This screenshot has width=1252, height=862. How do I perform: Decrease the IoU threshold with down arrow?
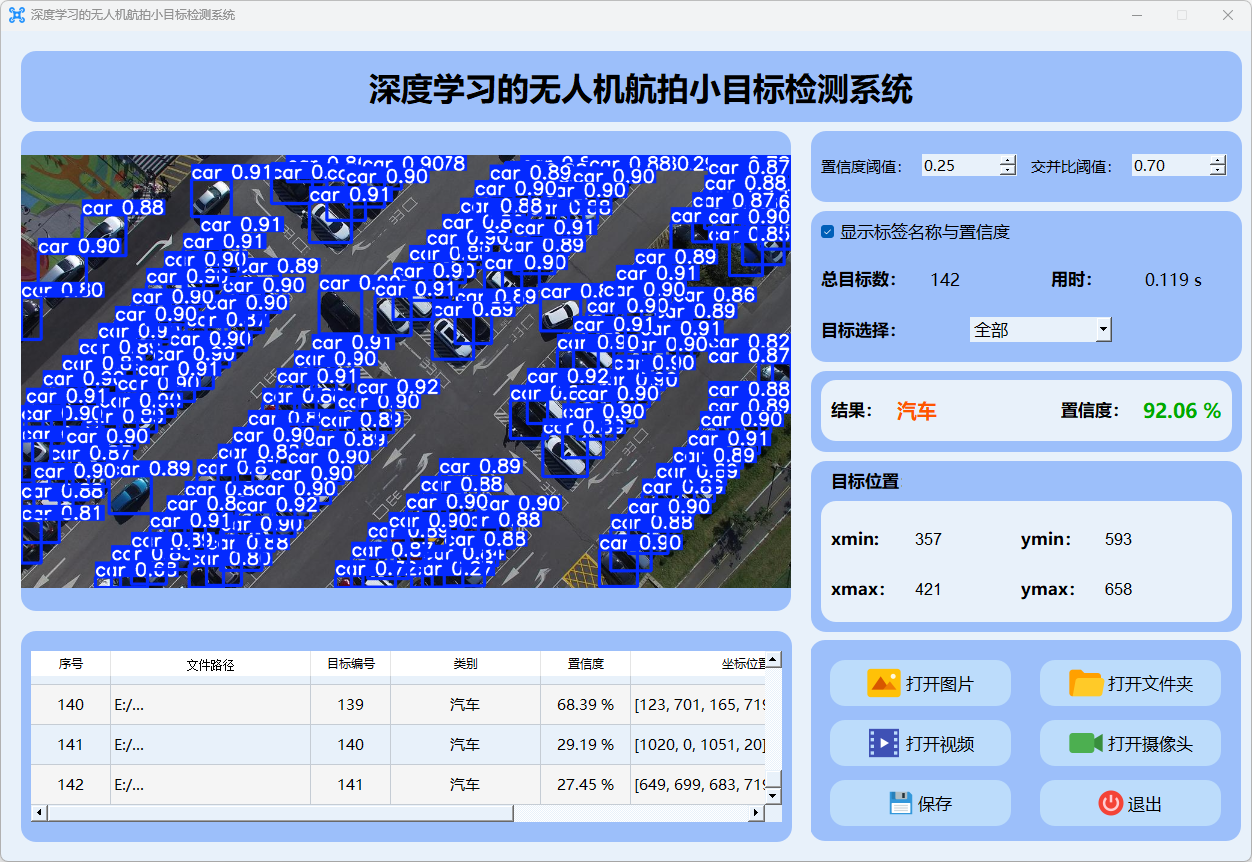pyautogui.click(x=1217, y=171)
